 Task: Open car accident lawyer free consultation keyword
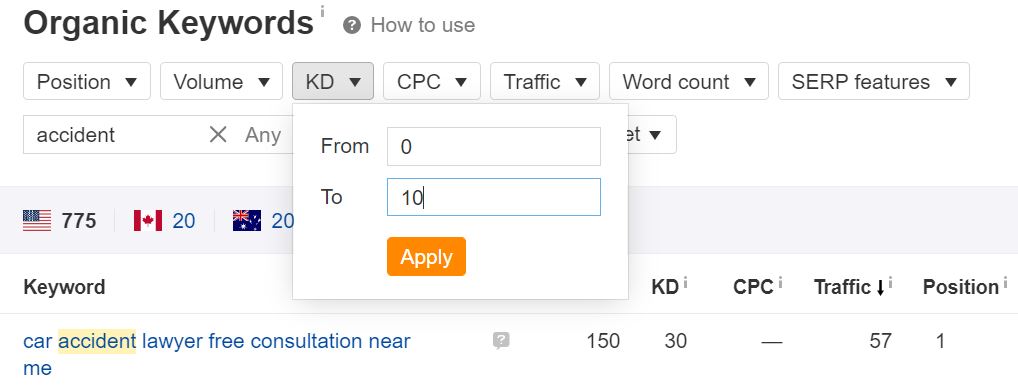click(x=217, y=354)
